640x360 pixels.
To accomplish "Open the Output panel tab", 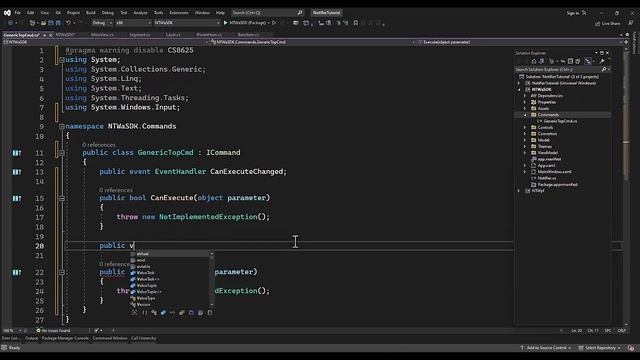I will [x=31, y=338].
